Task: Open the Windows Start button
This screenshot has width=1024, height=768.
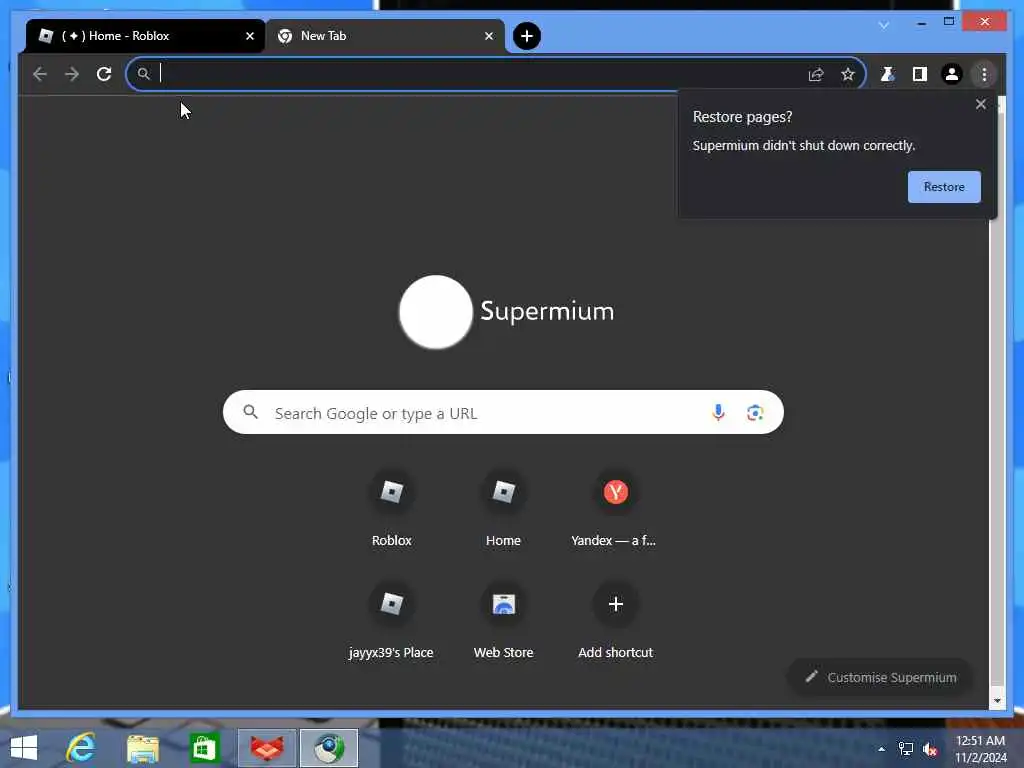Action: pyautogui.click(x=24, y=748)
